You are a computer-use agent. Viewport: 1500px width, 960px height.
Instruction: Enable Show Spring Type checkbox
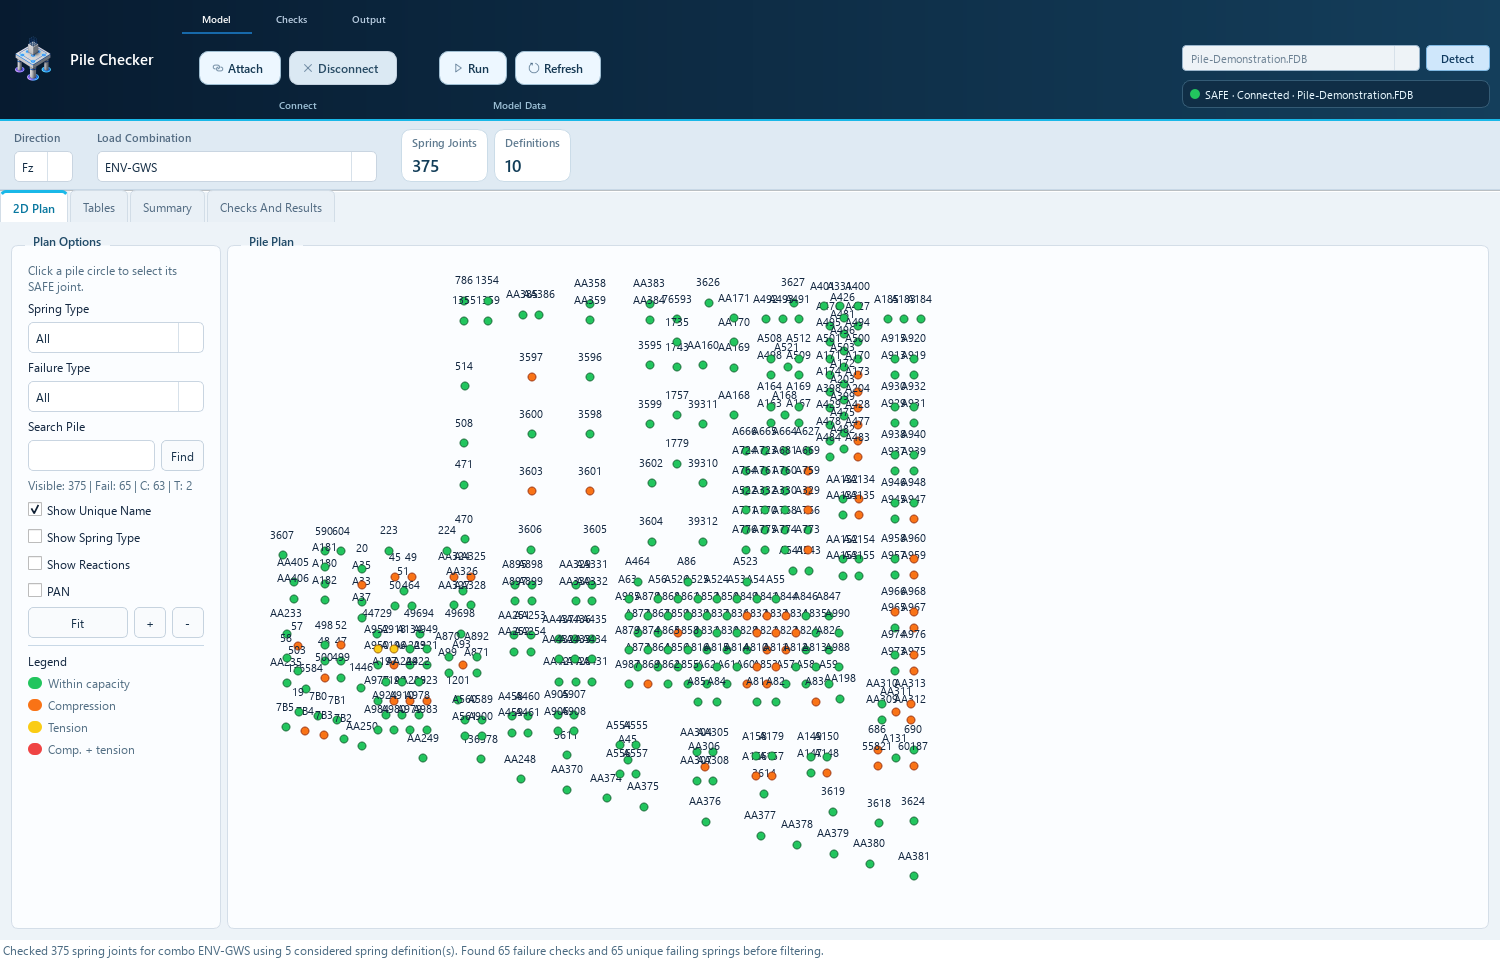point(35,537)
